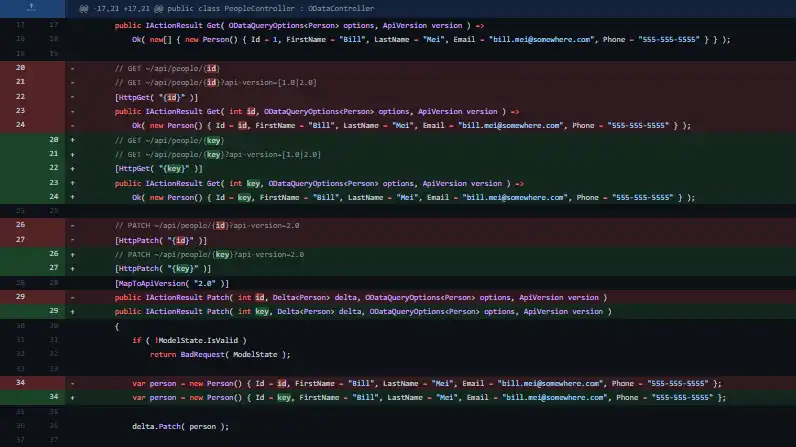This screenshot has height=447, width=796.
Task: Click 'if ( !ModelState.IsValid )' statement
Action: click(189, 340)
